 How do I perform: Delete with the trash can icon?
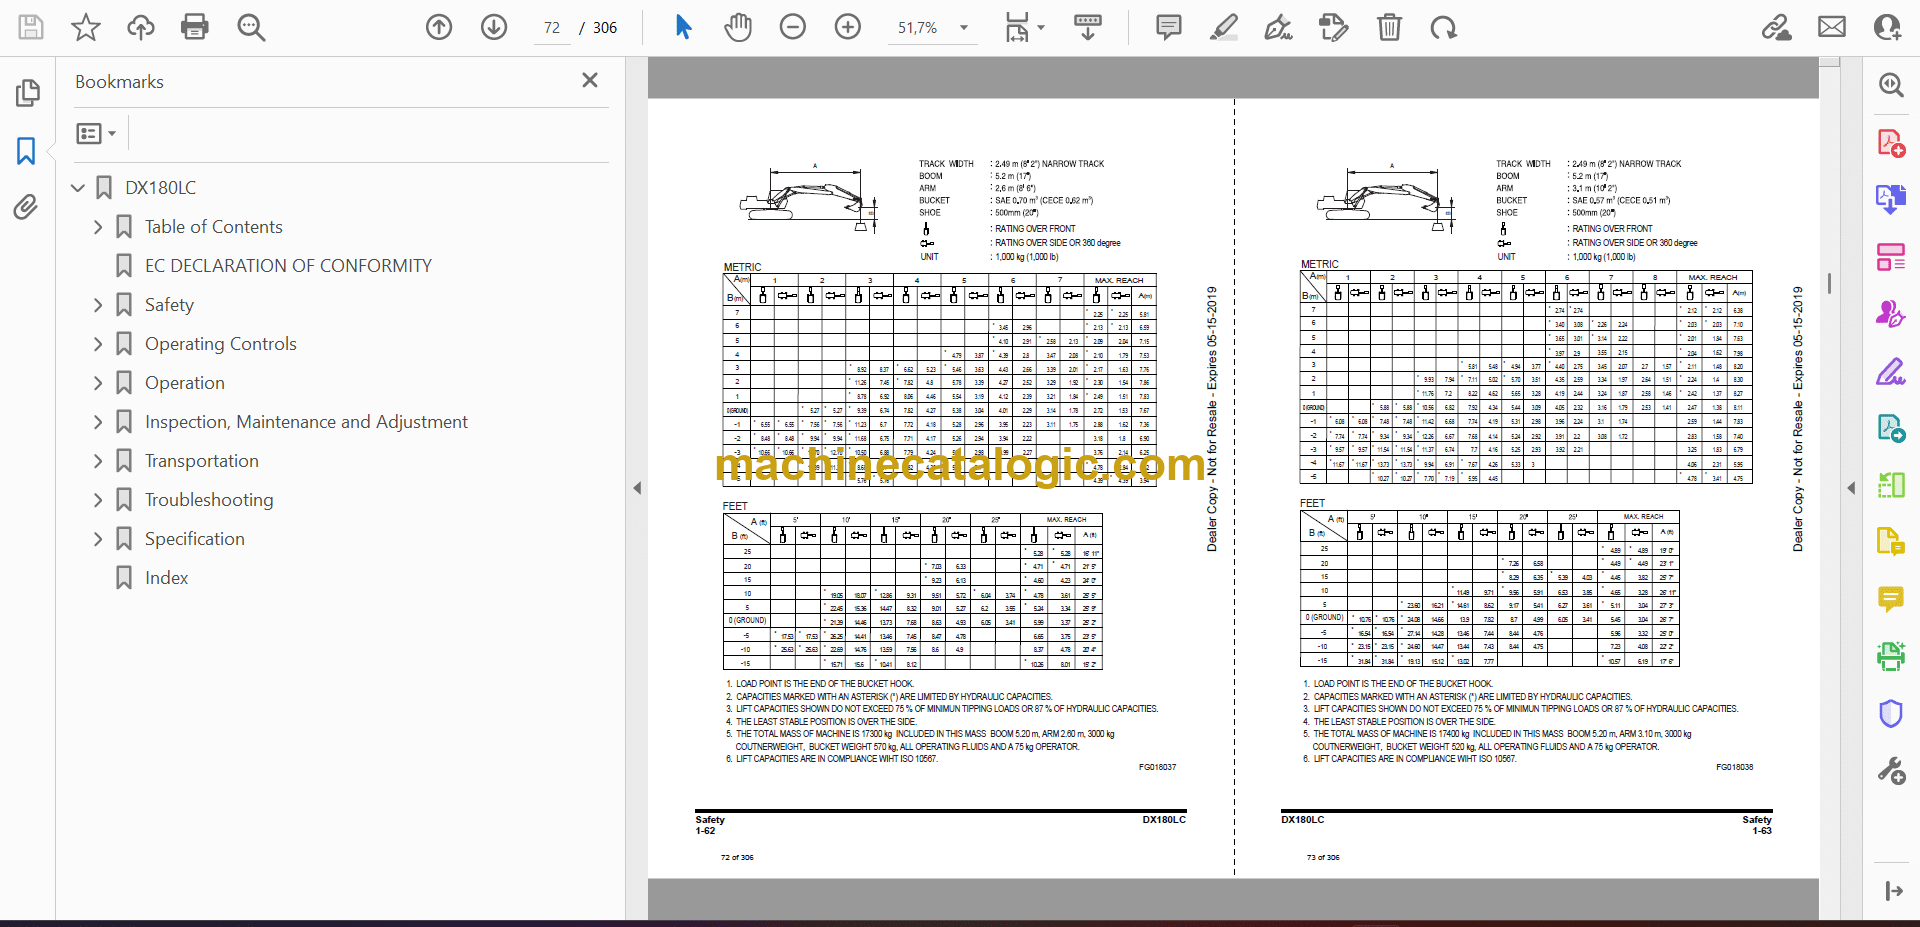(1389, 27)
